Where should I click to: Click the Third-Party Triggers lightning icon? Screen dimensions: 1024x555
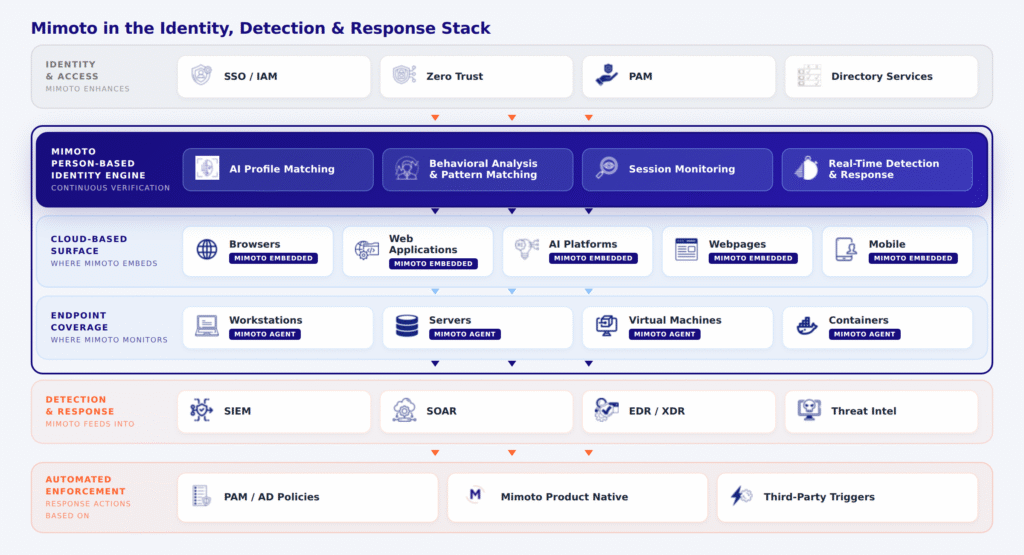[741, 496]
